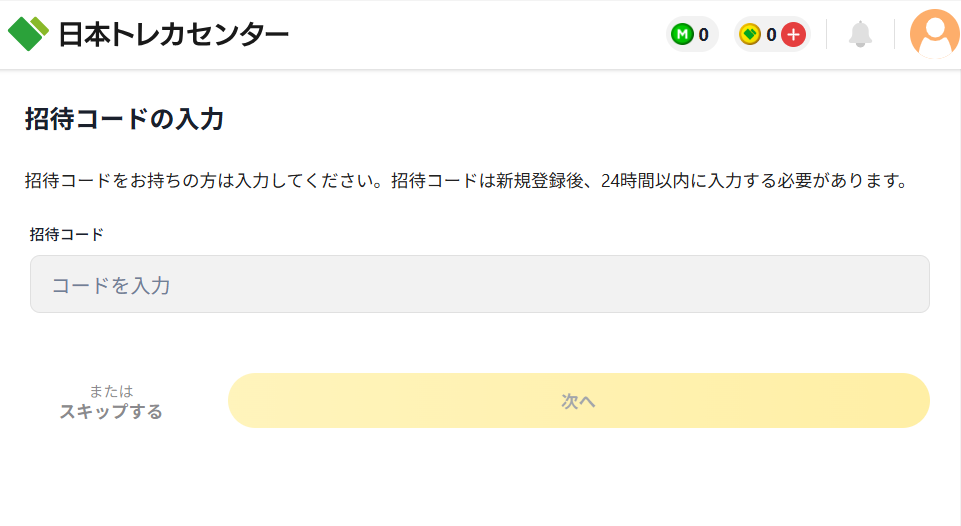Viewport: 961px width, 526px height.
Task: Click the green M coin icon
Action: (x=682, y=35)
